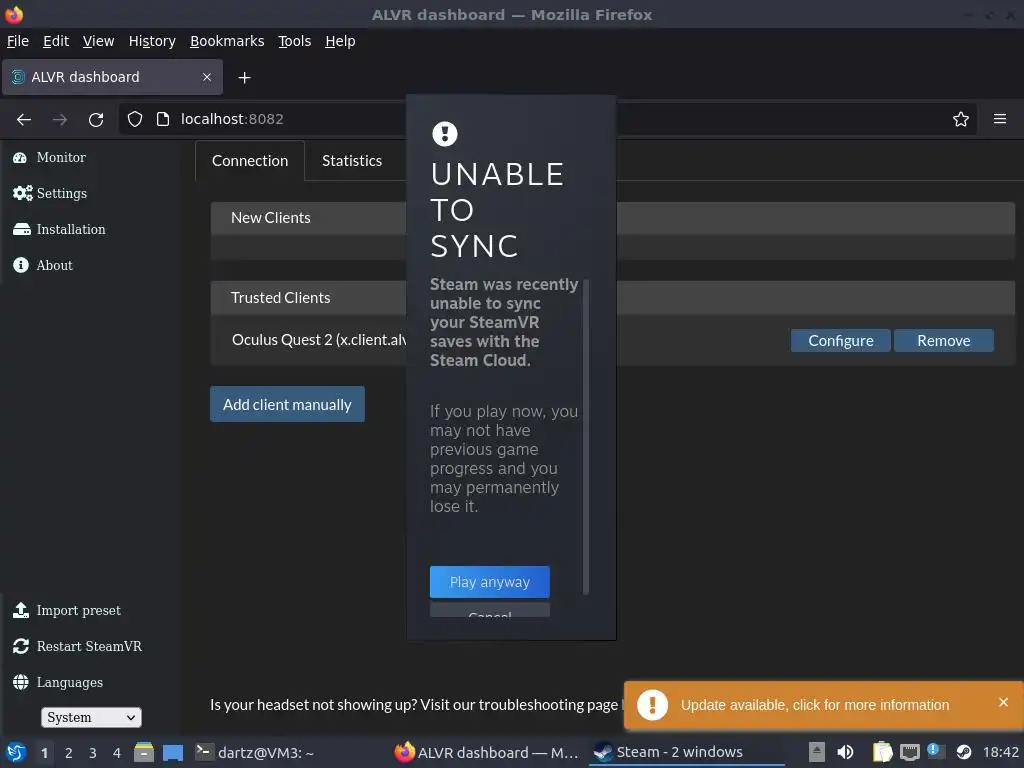Click the network tray icon
The width and height of the screenshot is (1024, 768).
pos(910,752)
